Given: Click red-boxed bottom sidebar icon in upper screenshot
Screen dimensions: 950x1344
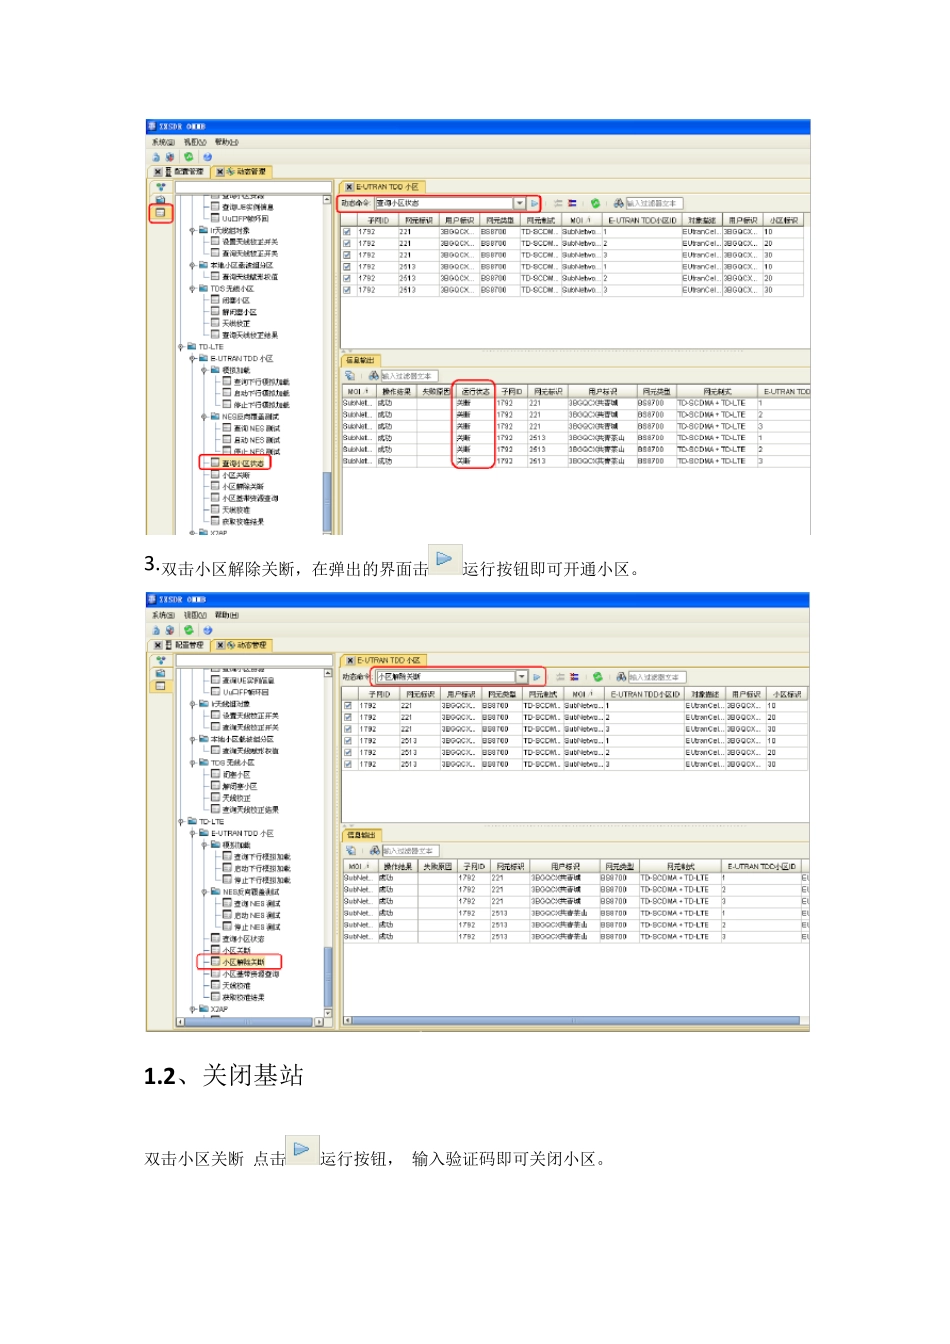Looking at the screenshot, I should (160, 213).
